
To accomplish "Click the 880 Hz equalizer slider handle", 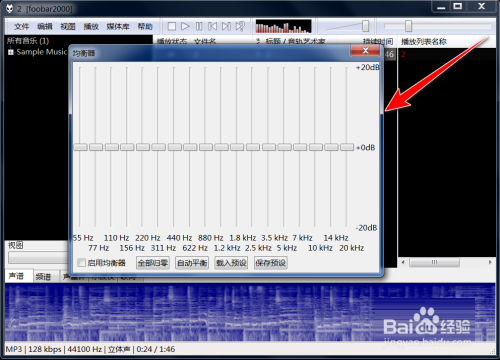I will point(206,147).
